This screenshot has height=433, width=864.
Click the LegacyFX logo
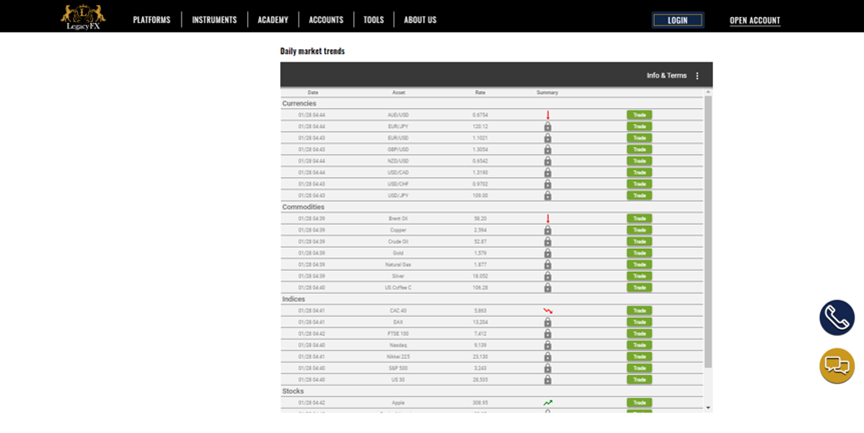click(x=83, y=17)
